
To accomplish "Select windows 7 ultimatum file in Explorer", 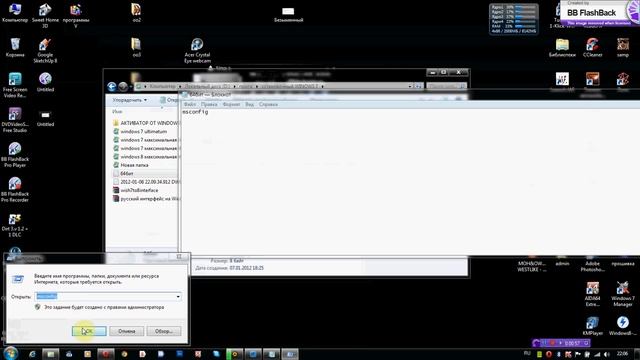I will point(140,131).
